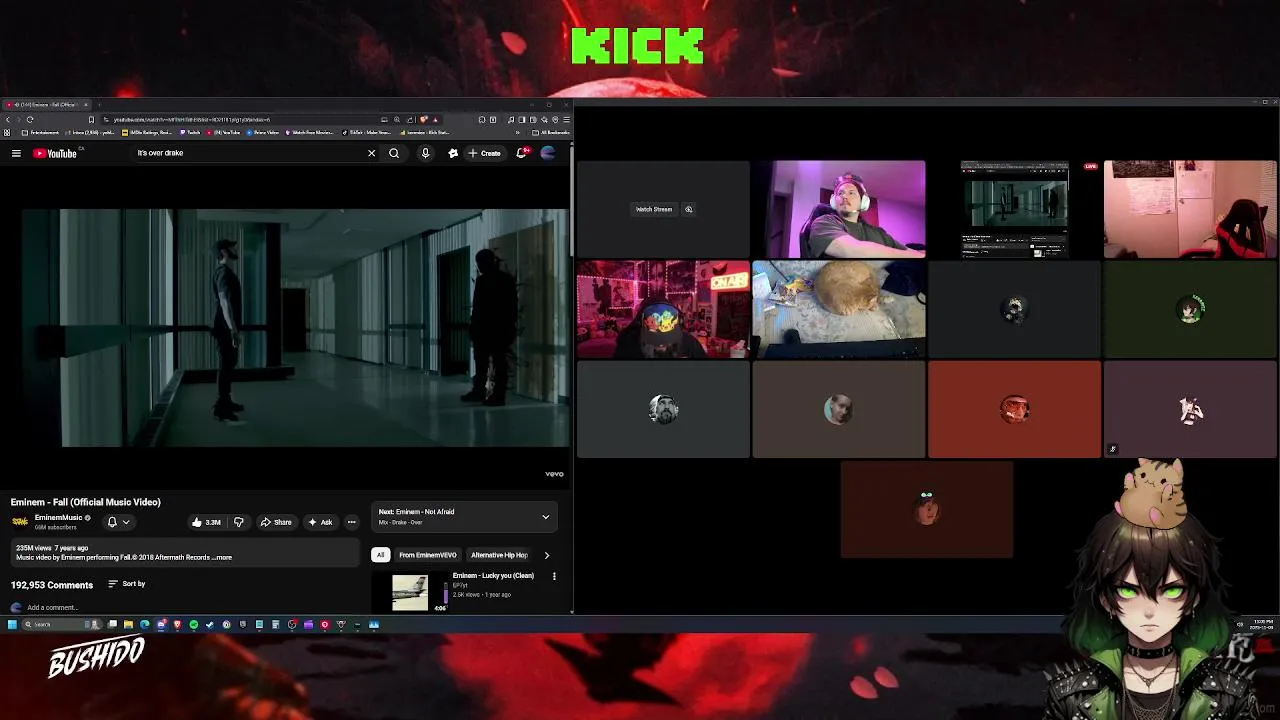Screen dimensions: 1280x720
Task: Open the Twitch bookmark
Action: [191, 132]
